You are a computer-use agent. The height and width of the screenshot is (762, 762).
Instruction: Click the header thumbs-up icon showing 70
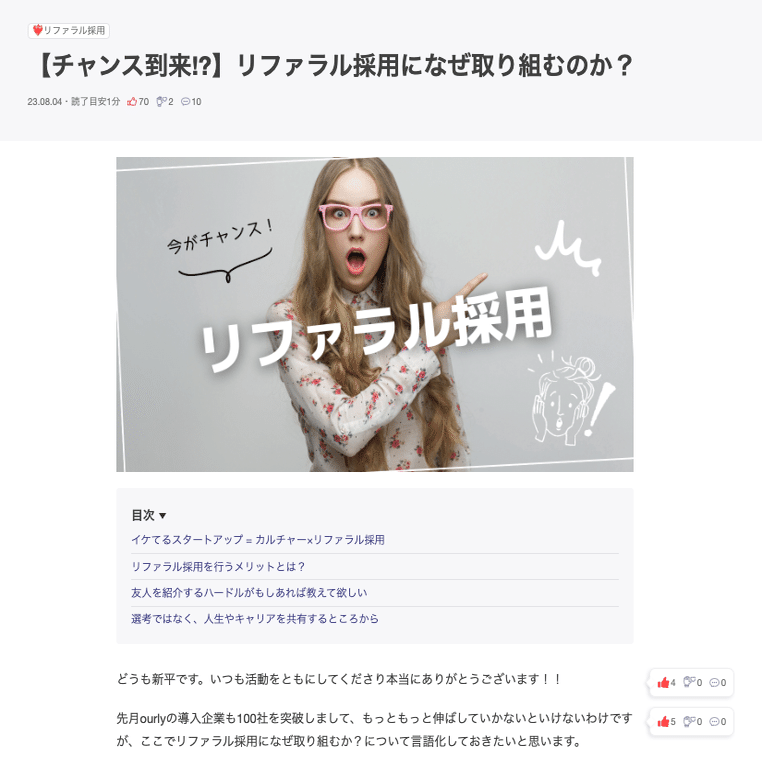tap(132, 102)
